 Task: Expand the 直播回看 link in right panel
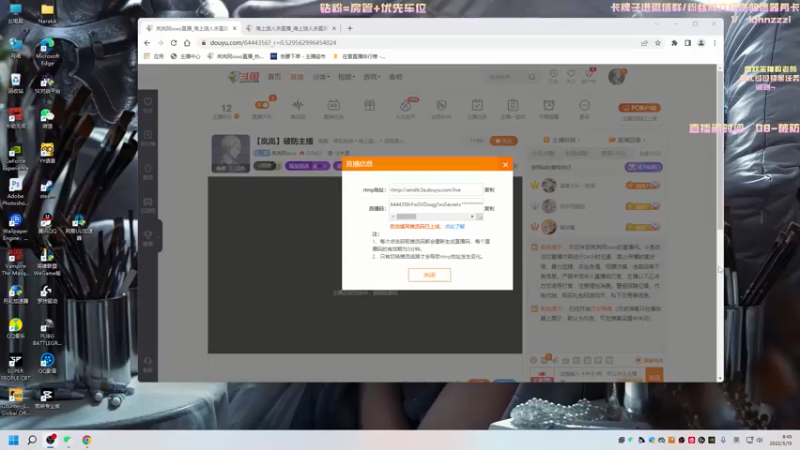627,140
